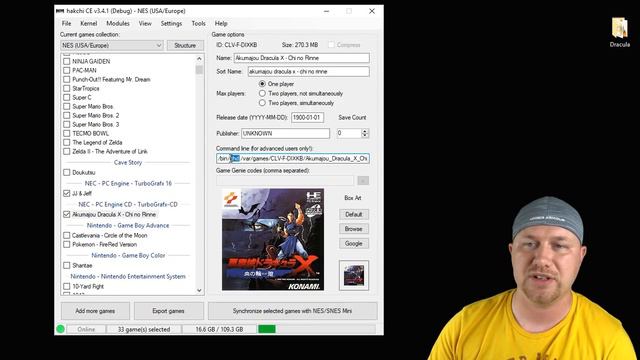
Task: Click the 16.6 GB / 109.3 GB status
Action: pyautogui.click(x=219, y=329)
